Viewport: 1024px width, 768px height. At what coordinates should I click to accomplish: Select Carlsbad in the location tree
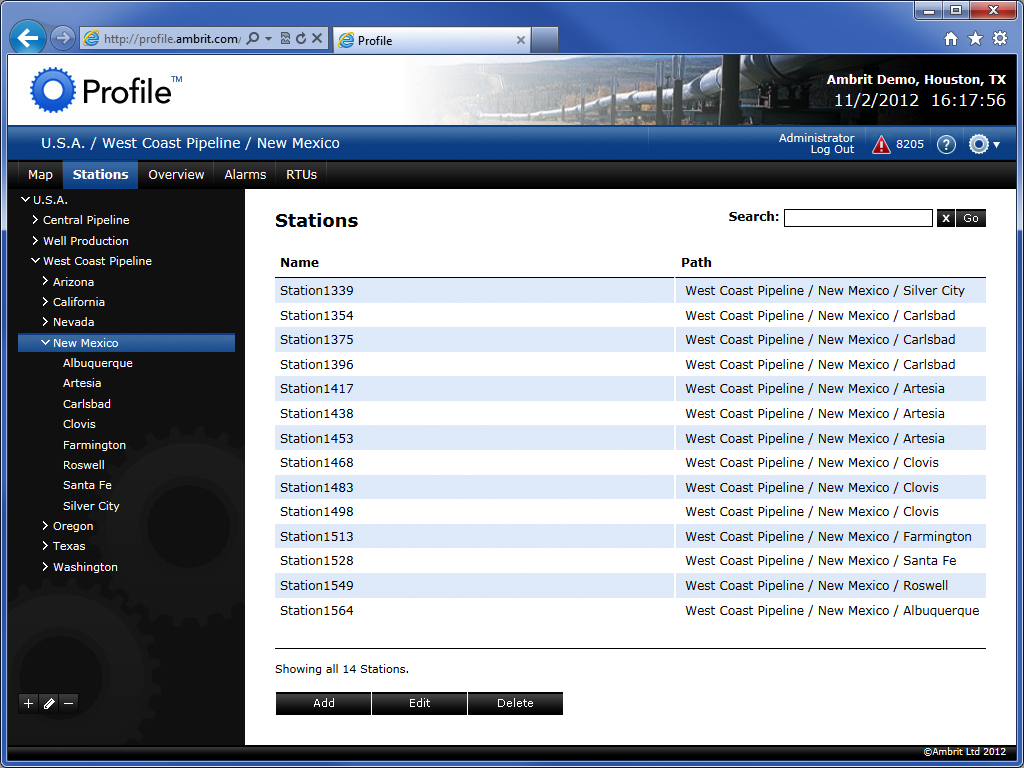tap(87, 404)
